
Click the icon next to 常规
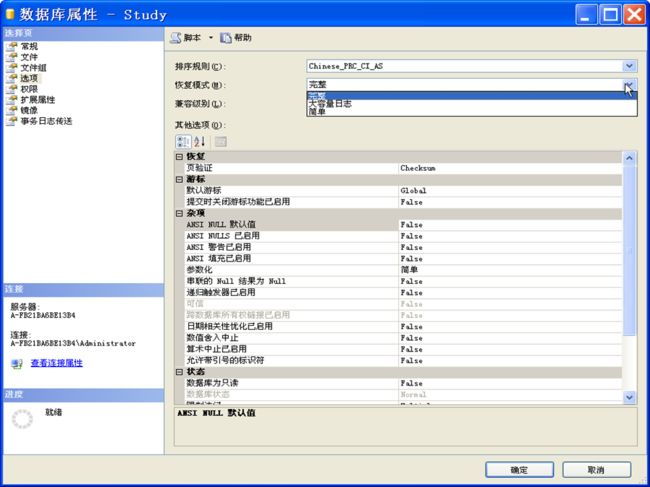tap(12, 46)
